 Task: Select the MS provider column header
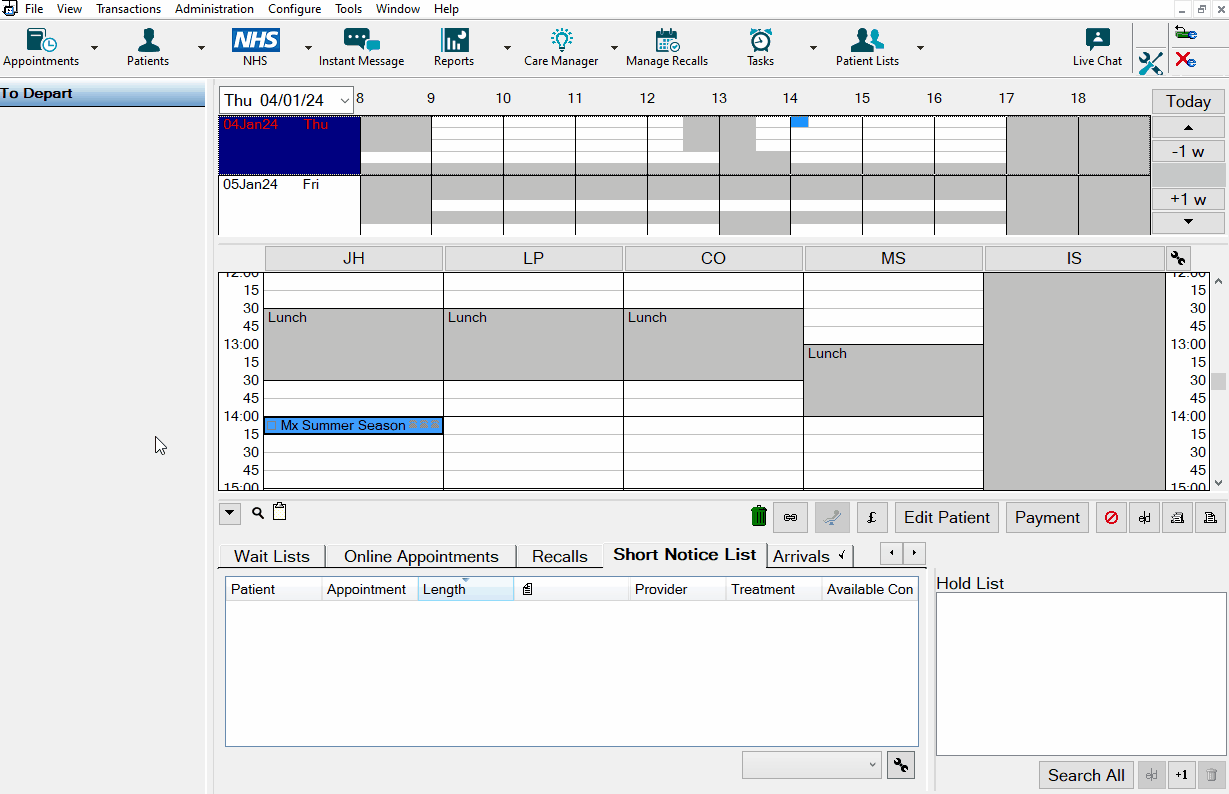(894, 258)
